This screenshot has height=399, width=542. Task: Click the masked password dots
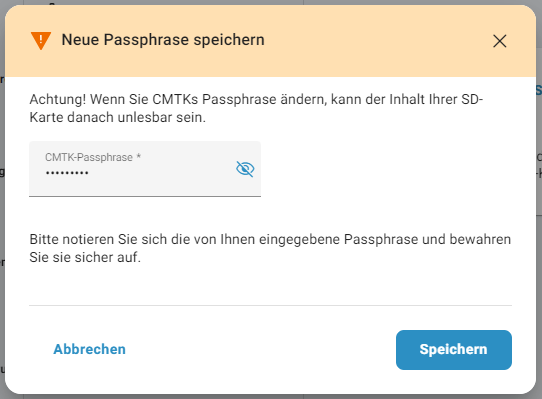coord(67,173)
